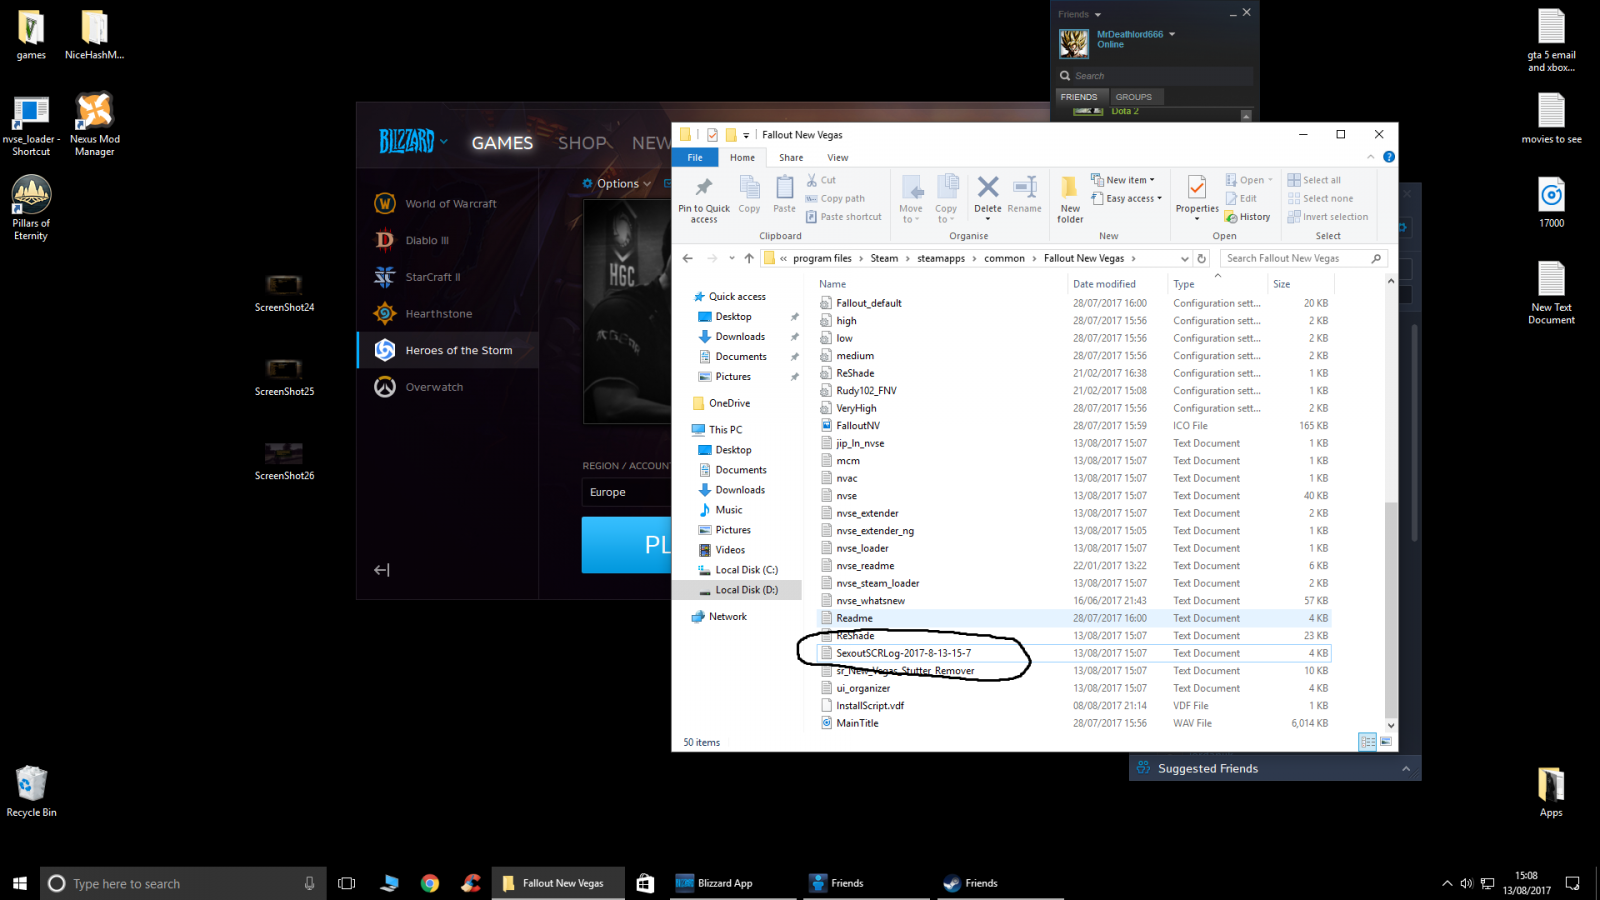Click steamapps in the address breadcrumb
Screen dimensions: 1600x900
tap(941, 258)
